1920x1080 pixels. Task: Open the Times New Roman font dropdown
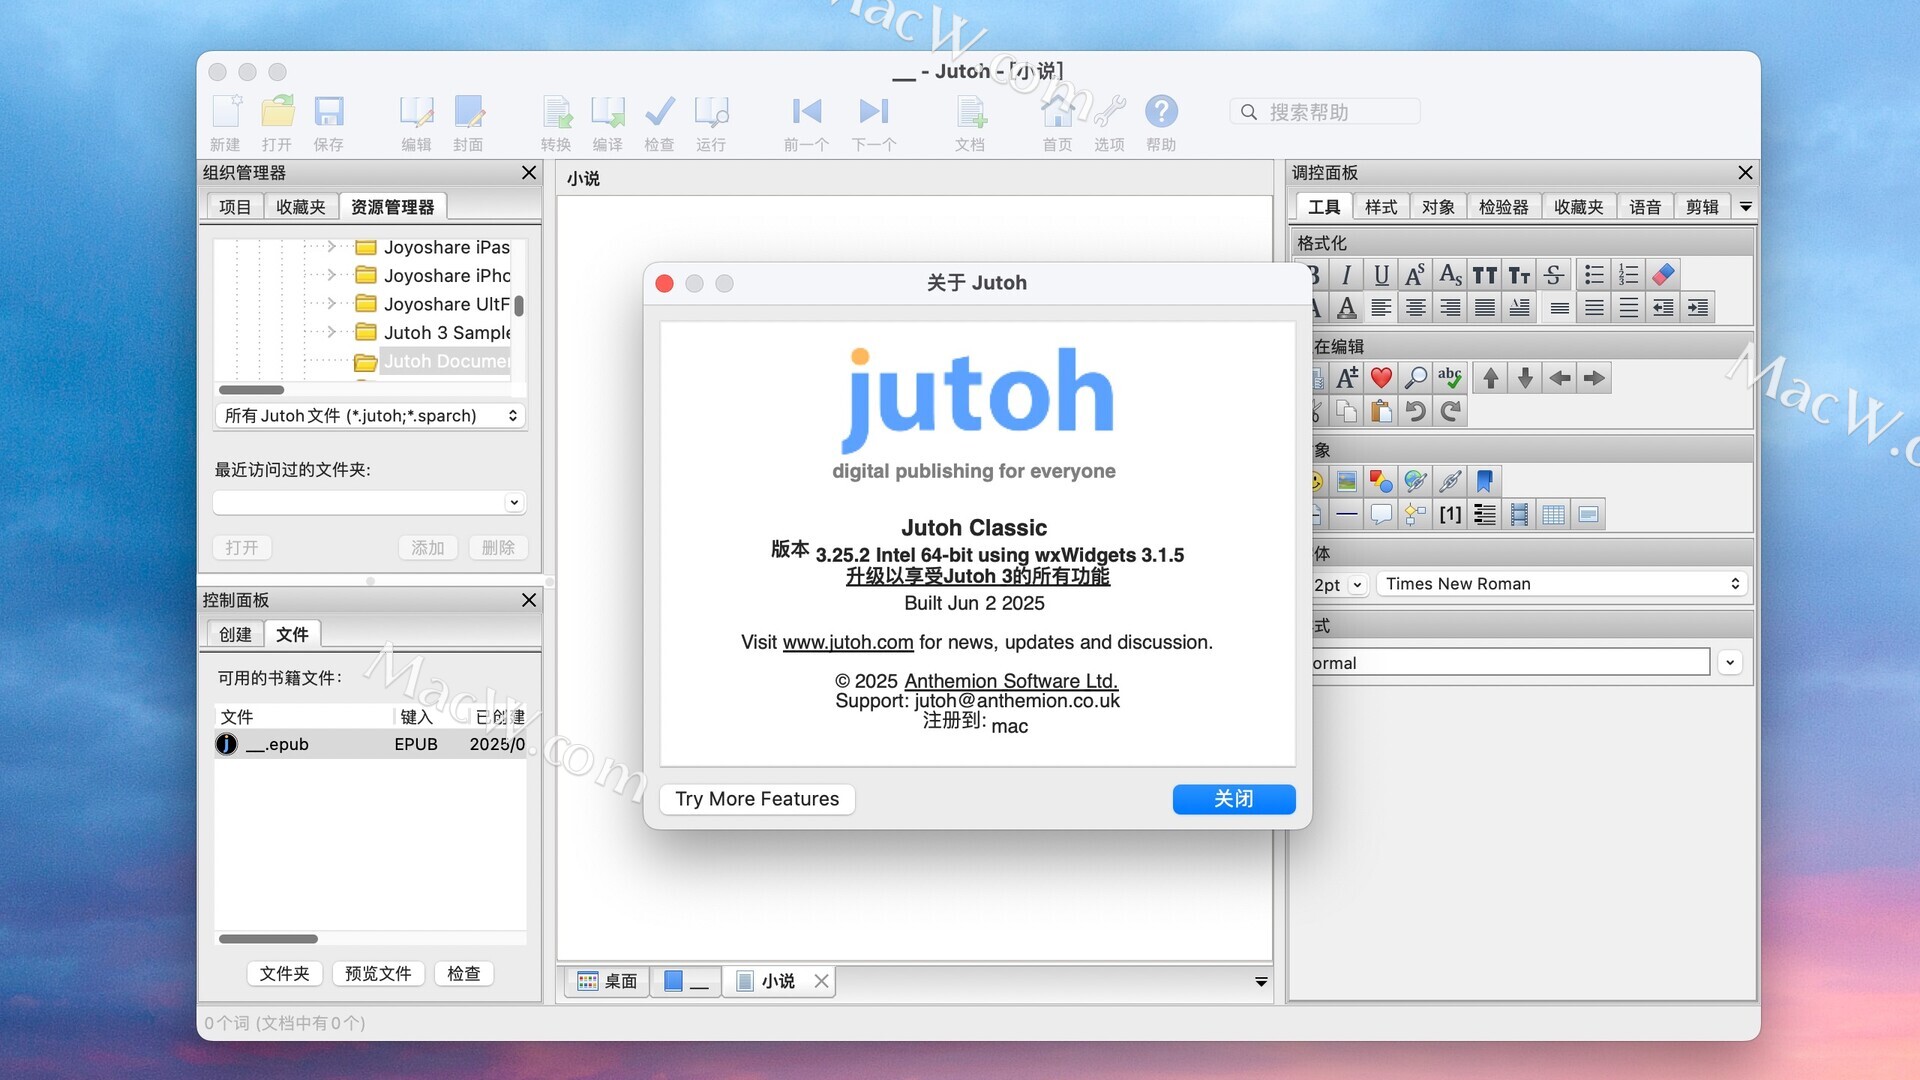coord(1561,584)
